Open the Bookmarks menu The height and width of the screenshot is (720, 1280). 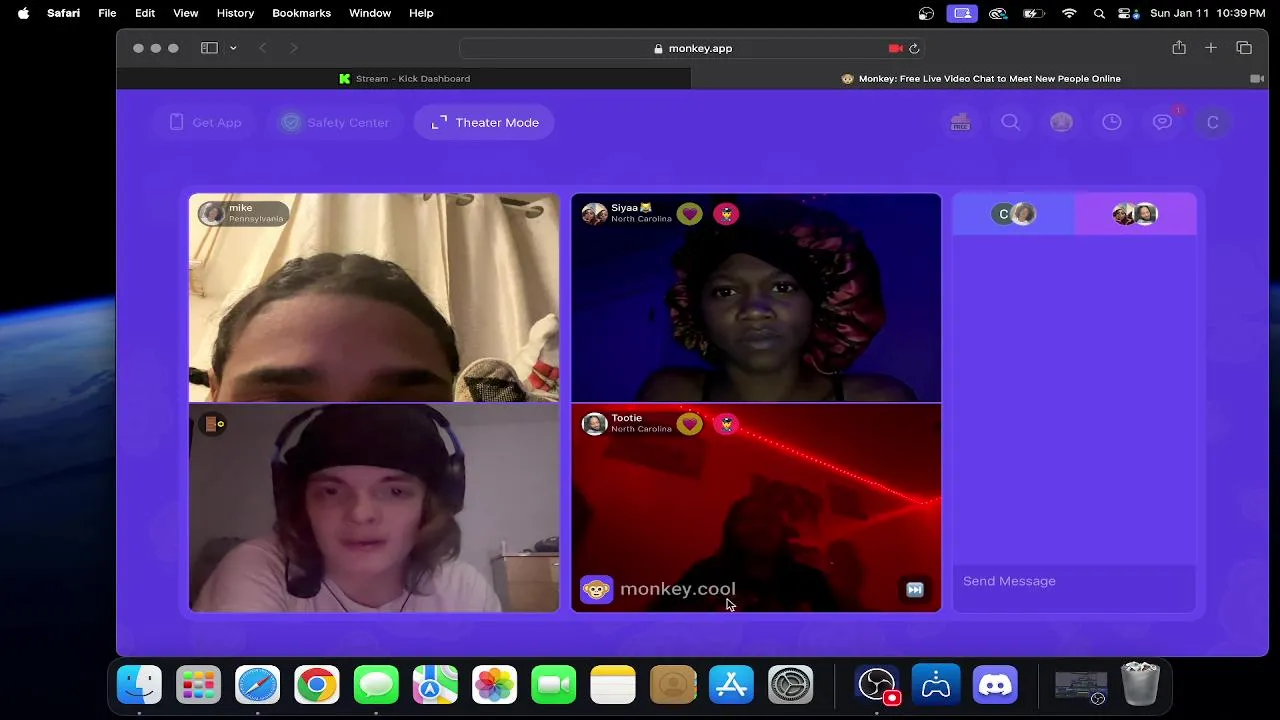coord(301,13)
